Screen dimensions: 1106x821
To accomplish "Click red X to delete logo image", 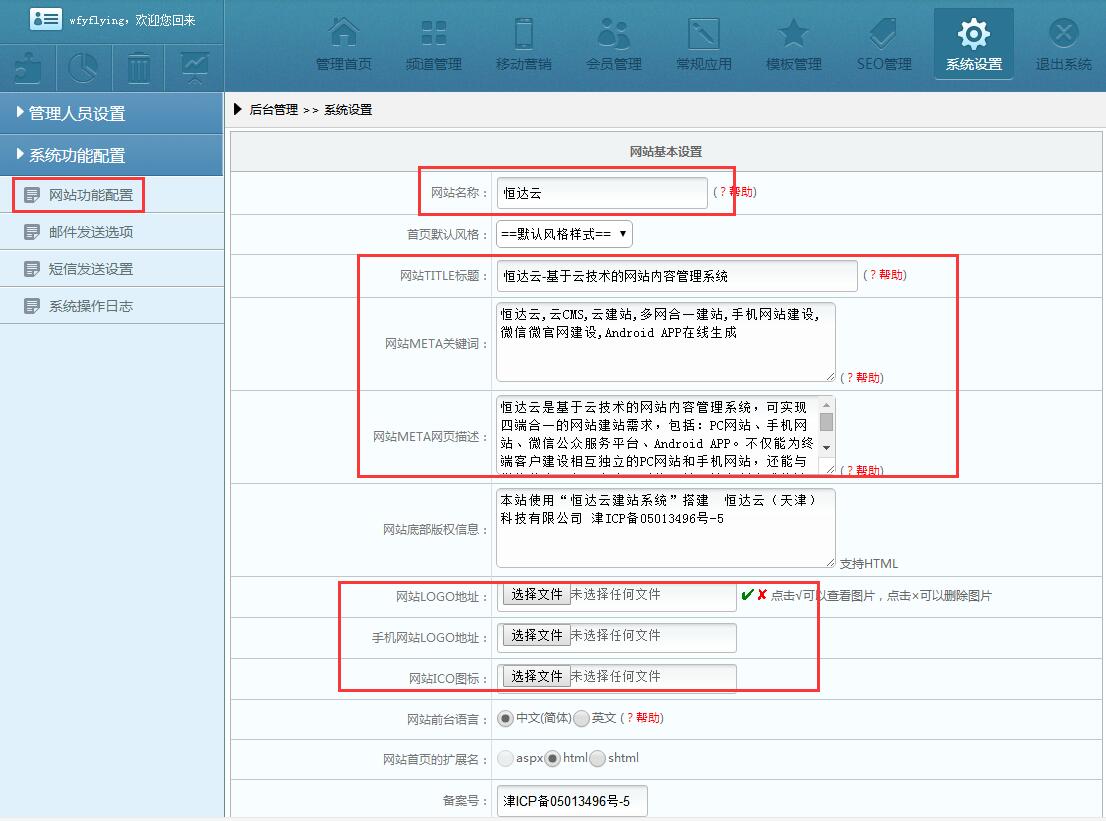I will click(x=762, y=595).
